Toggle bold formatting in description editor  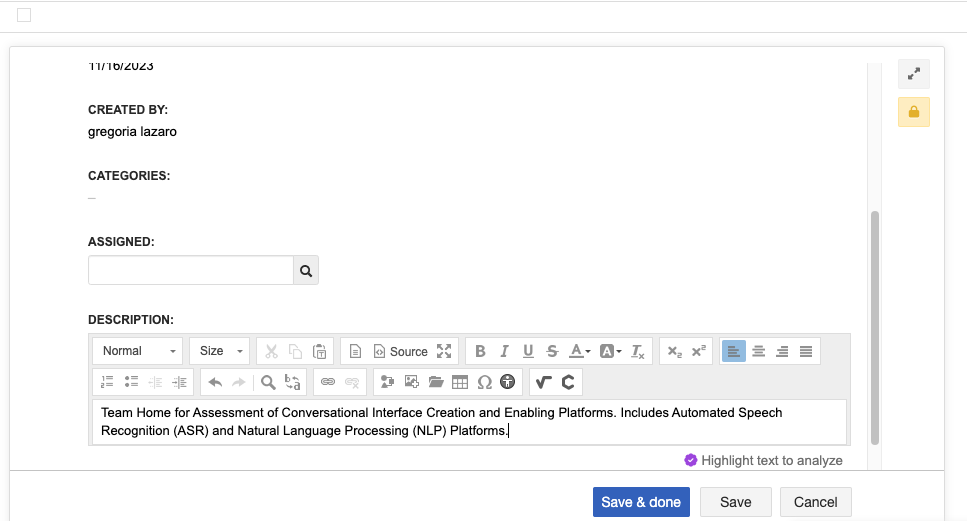(480, 351)
